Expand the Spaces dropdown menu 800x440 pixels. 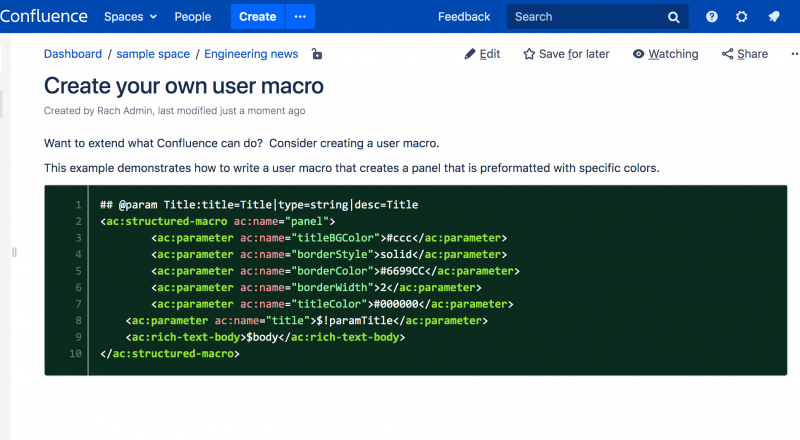130,17
